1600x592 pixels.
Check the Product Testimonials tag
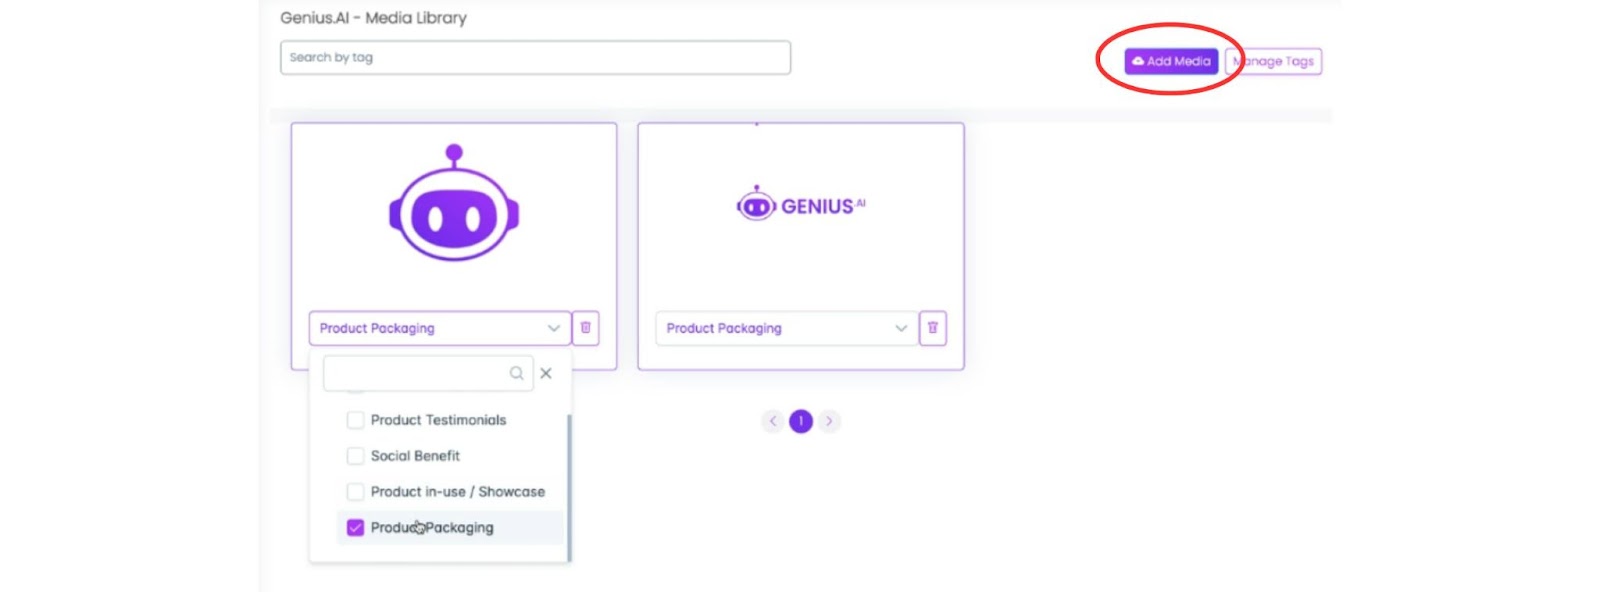click(355, 420)
